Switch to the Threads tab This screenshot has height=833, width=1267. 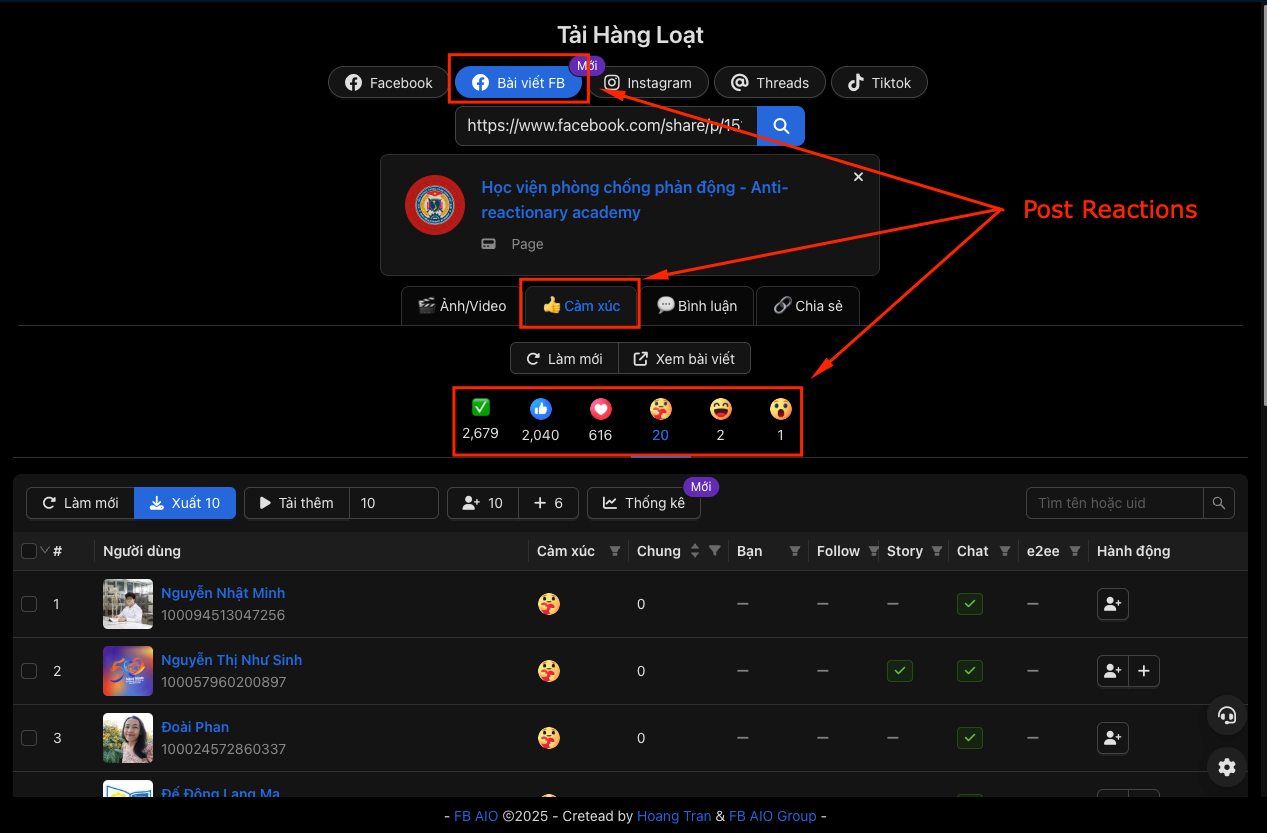[770, 83]
